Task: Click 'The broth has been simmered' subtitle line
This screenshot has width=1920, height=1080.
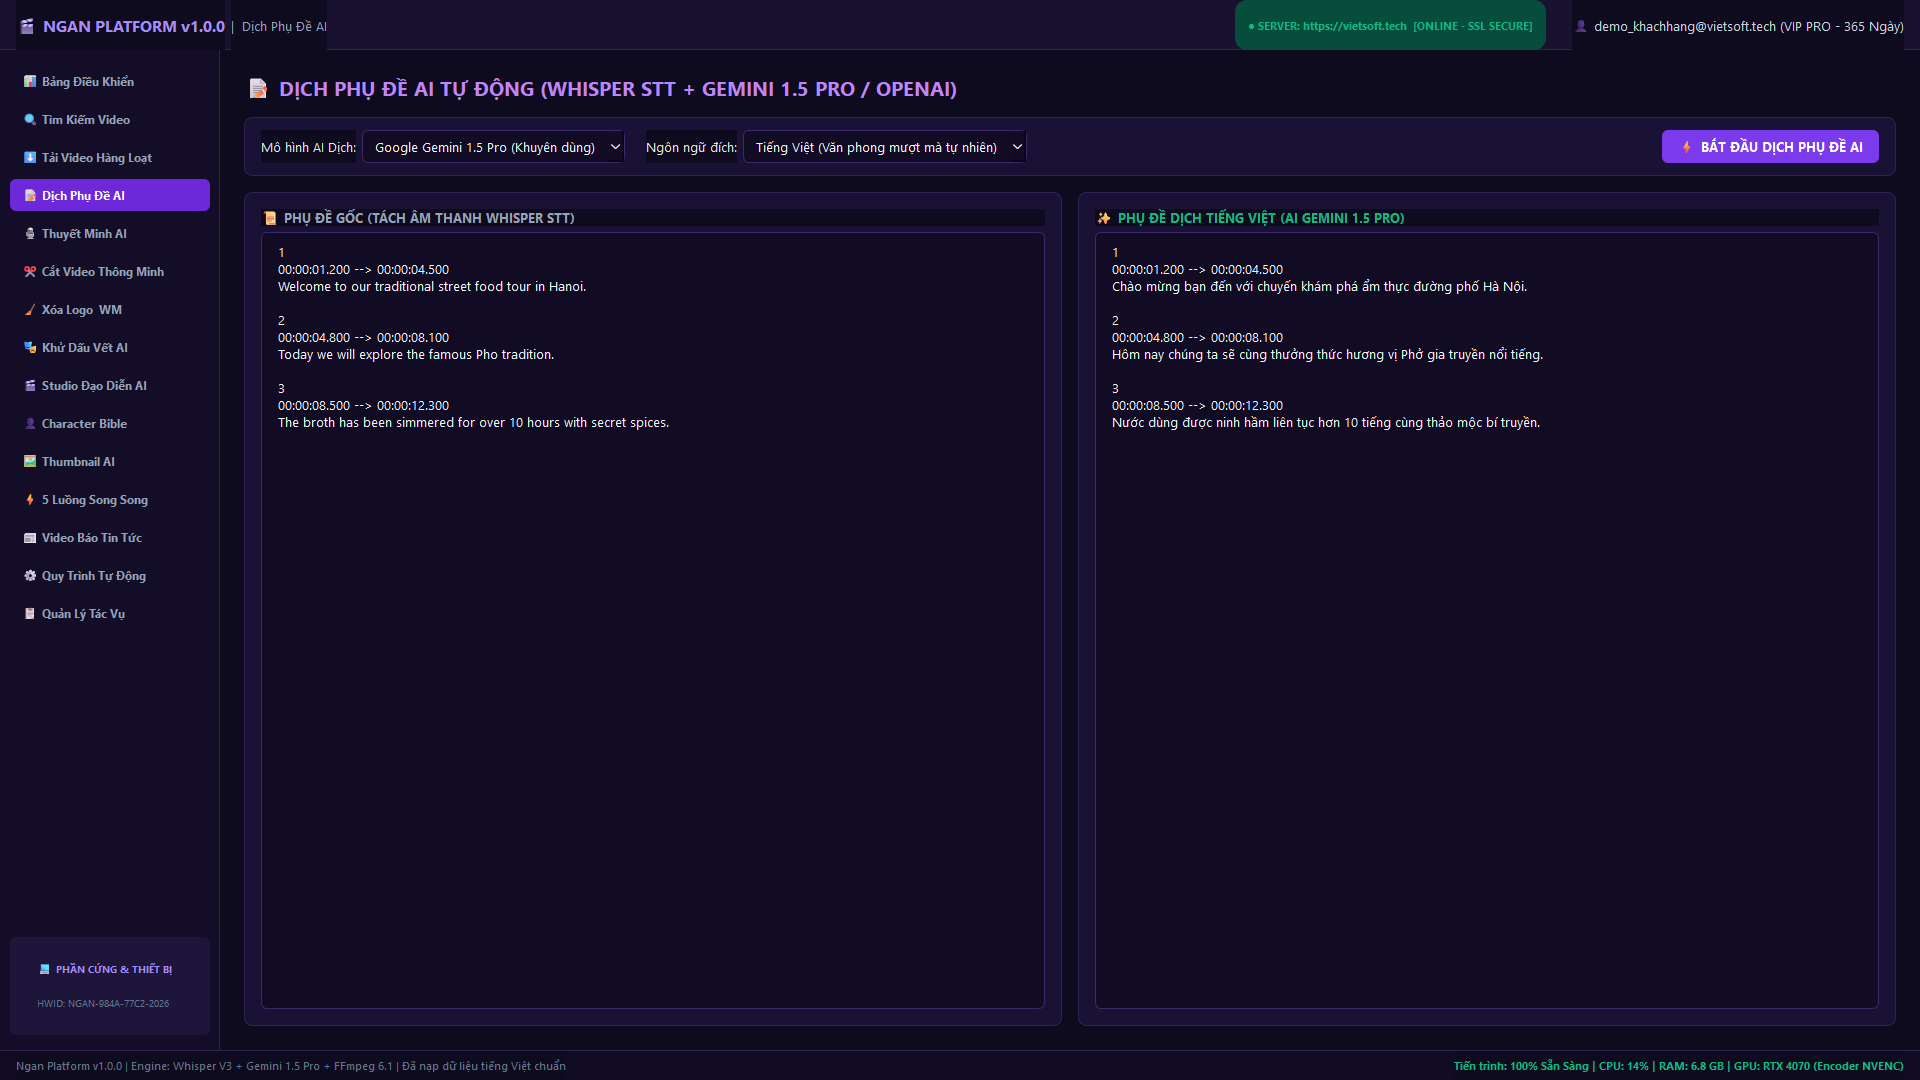Action: point(473,423)
